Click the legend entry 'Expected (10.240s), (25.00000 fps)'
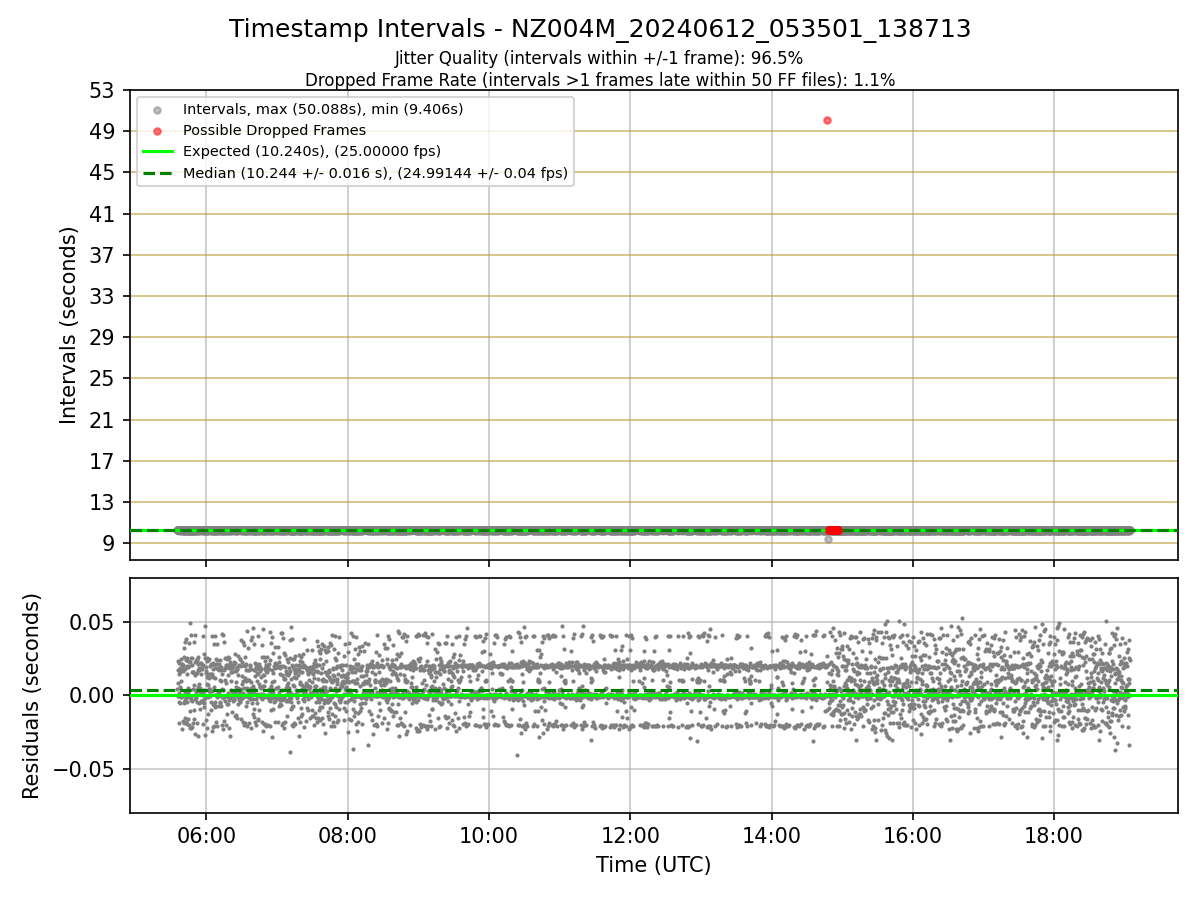The image size is (1200, 900). click(312, 151)
